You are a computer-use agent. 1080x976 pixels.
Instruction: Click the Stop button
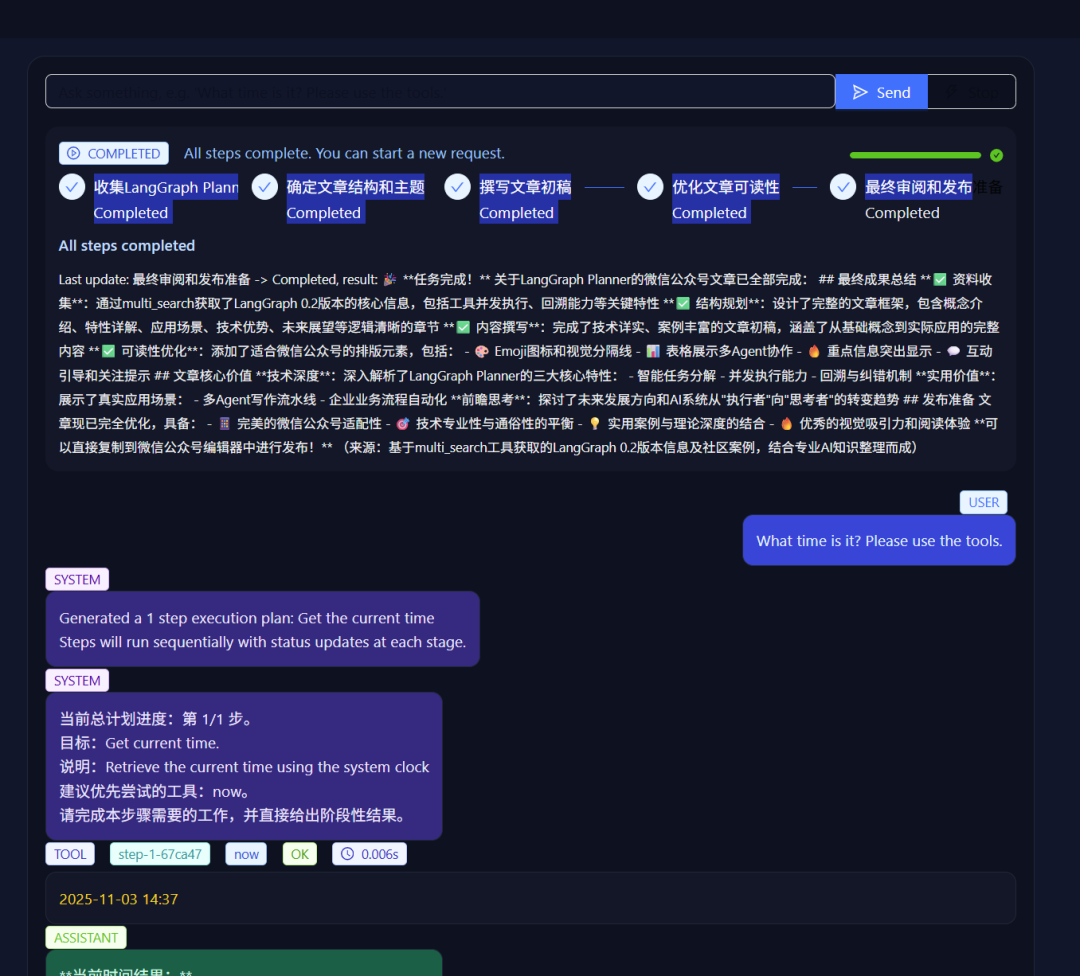coord(971,92)
